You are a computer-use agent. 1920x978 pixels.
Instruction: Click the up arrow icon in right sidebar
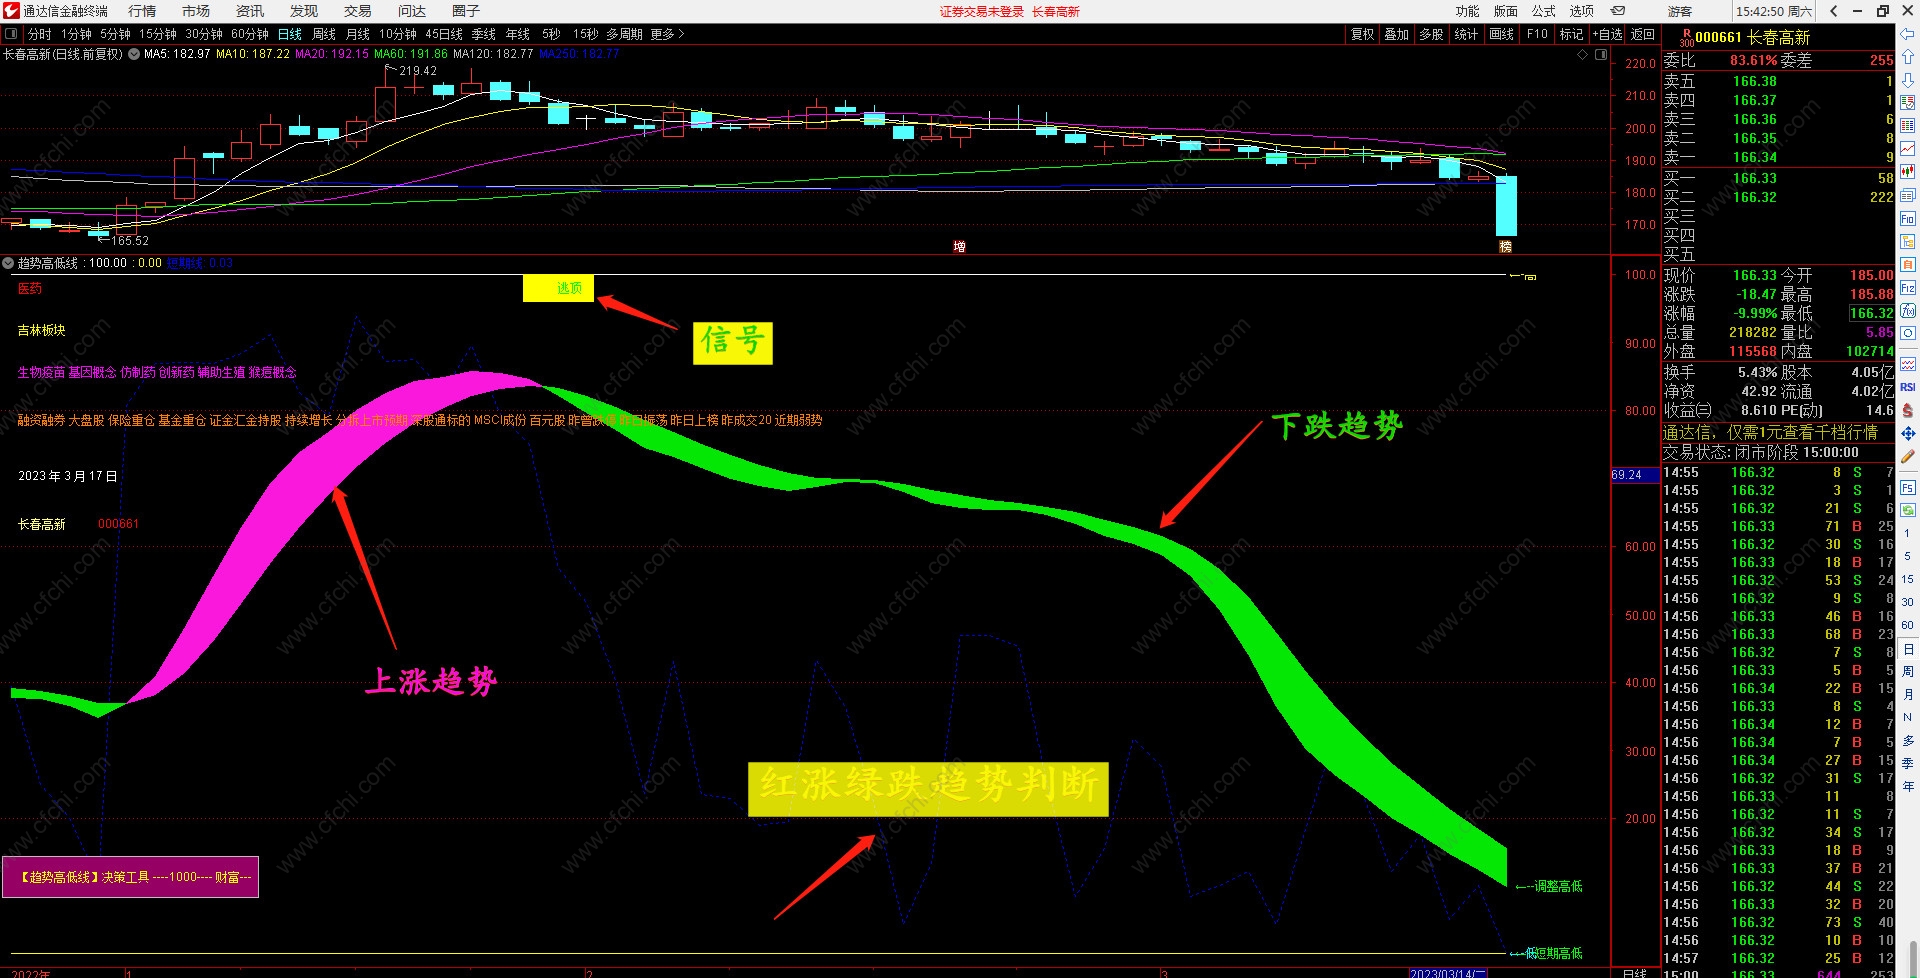coord(1908,57)
